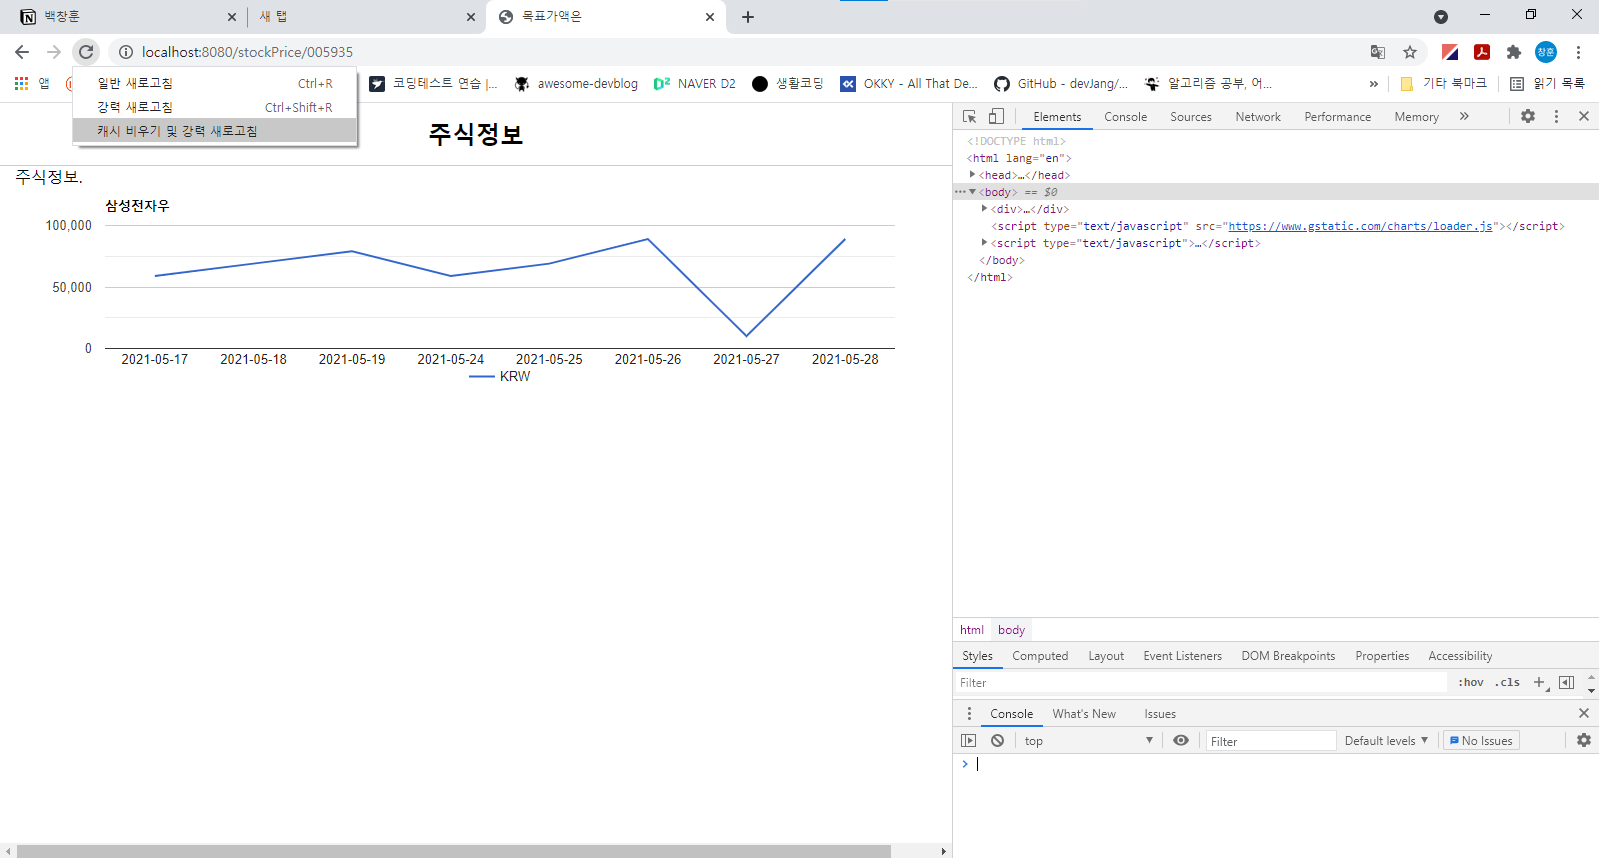Open the Event Listeners tab

pyautogui.click(x=1182, y=656)
